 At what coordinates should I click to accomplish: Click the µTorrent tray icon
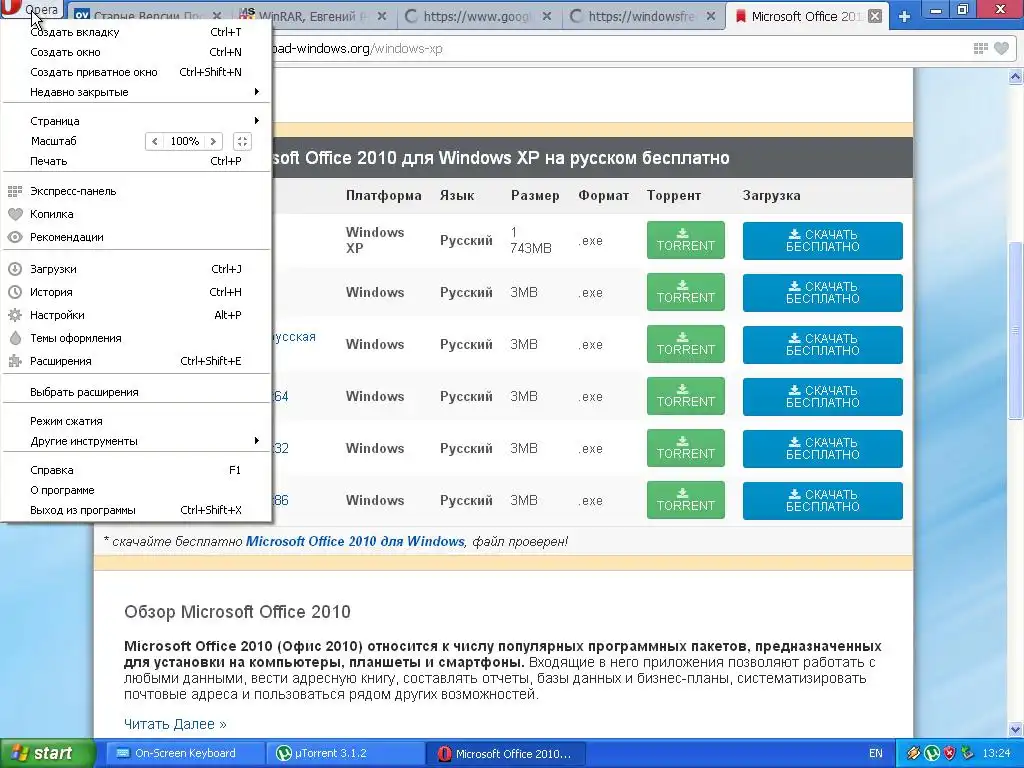pyautogui.click(x=933, y=754)
